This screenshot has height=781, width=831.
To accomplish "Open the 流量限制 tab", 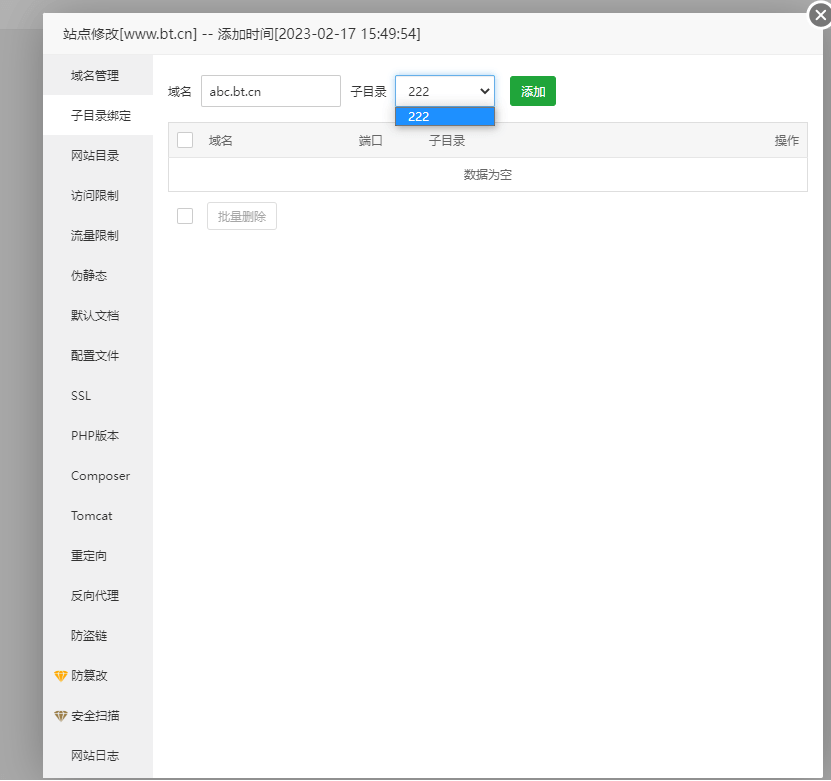I will (95, 236).
